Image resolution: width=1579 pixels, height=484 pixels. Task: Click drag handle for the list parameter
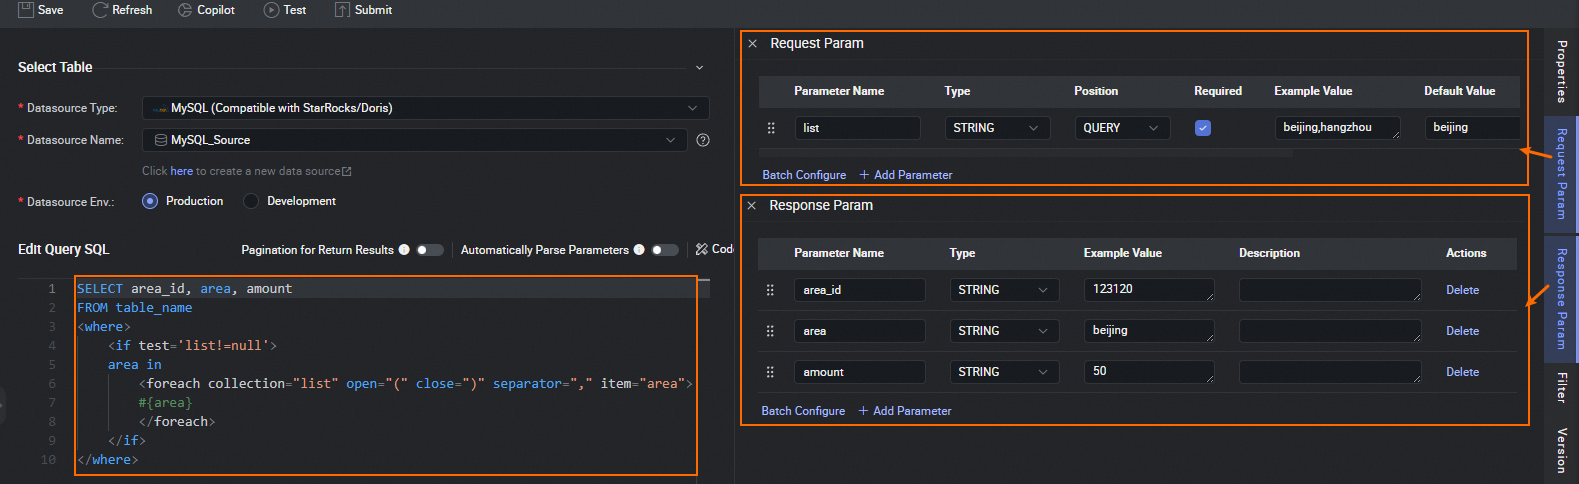[x=771, y=128]
